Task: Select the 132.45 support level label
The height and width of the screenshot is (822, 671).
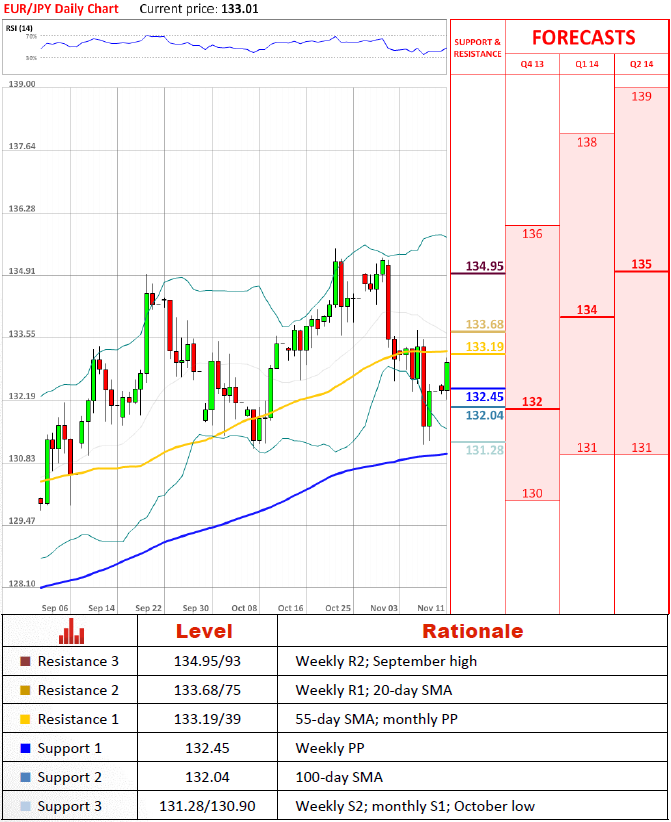Action: click(x=484, y=397)
